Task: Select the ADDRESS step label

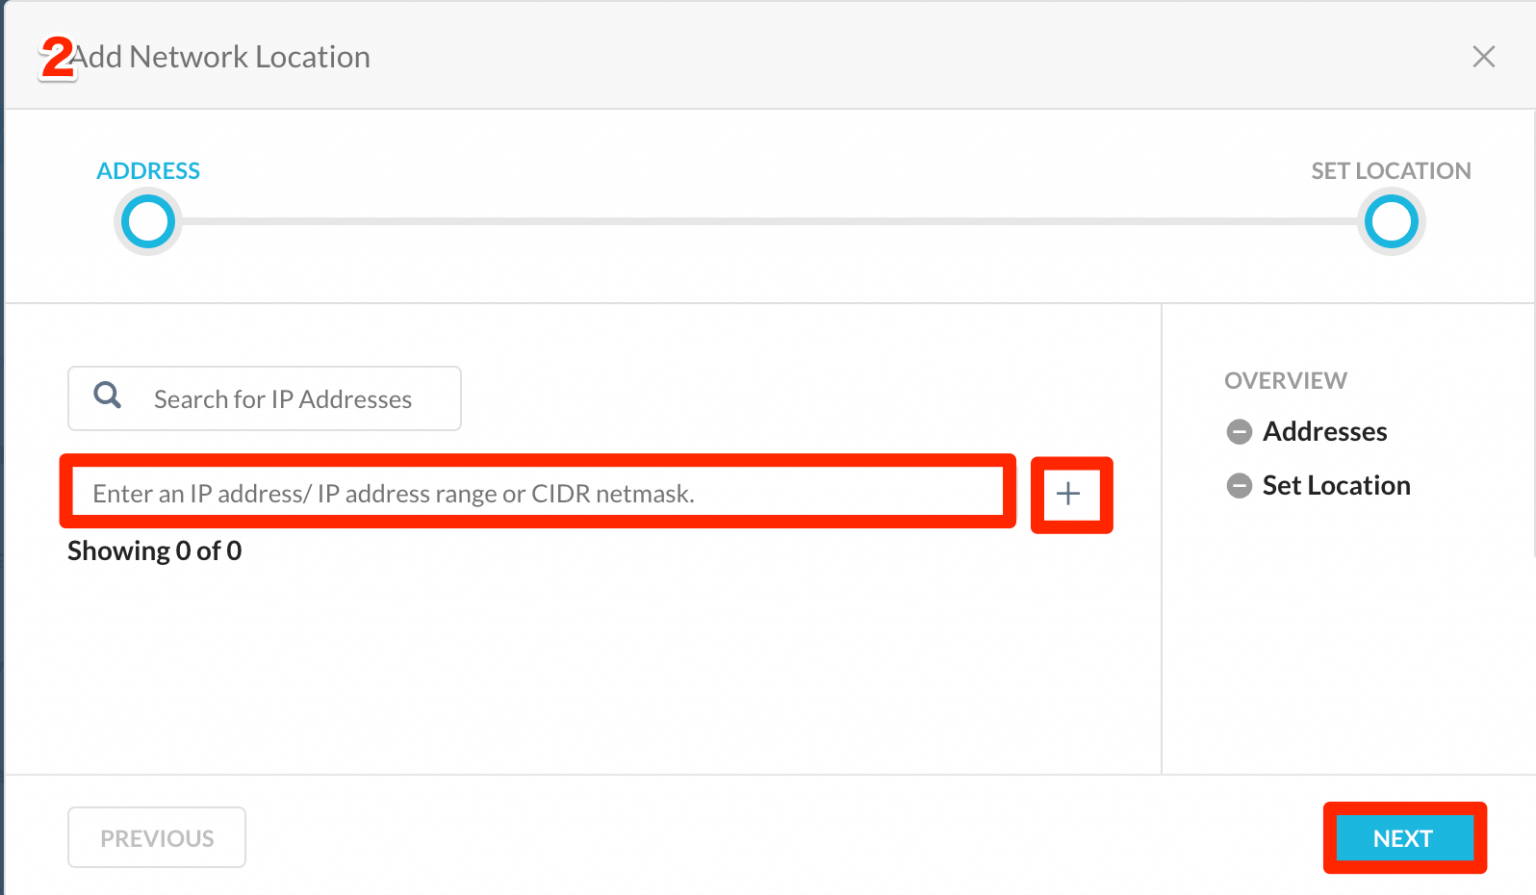Action: pos(148,171)
